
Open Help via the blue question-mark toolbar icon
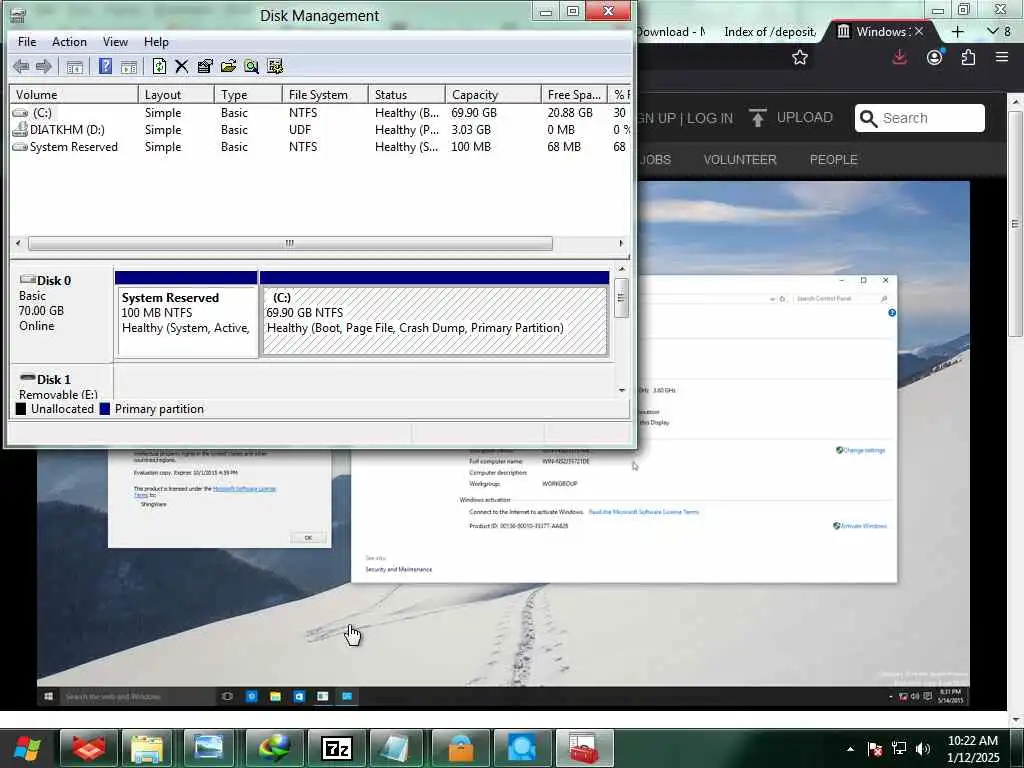click(105, 66)
